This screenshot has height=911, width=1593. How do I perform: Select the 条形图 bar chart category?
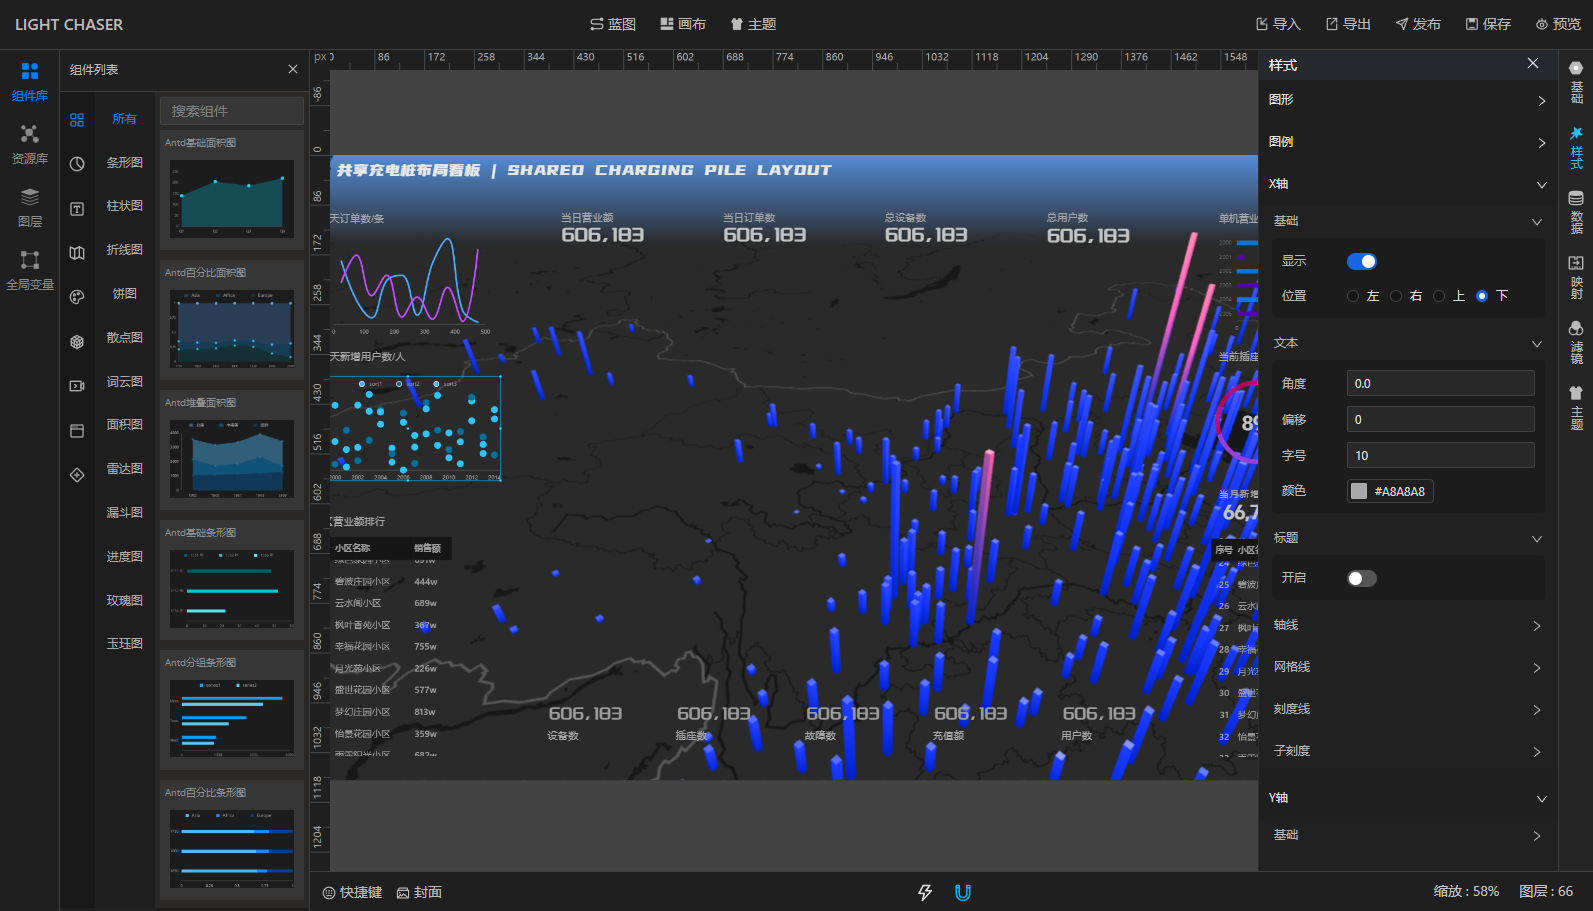(124, 163)
